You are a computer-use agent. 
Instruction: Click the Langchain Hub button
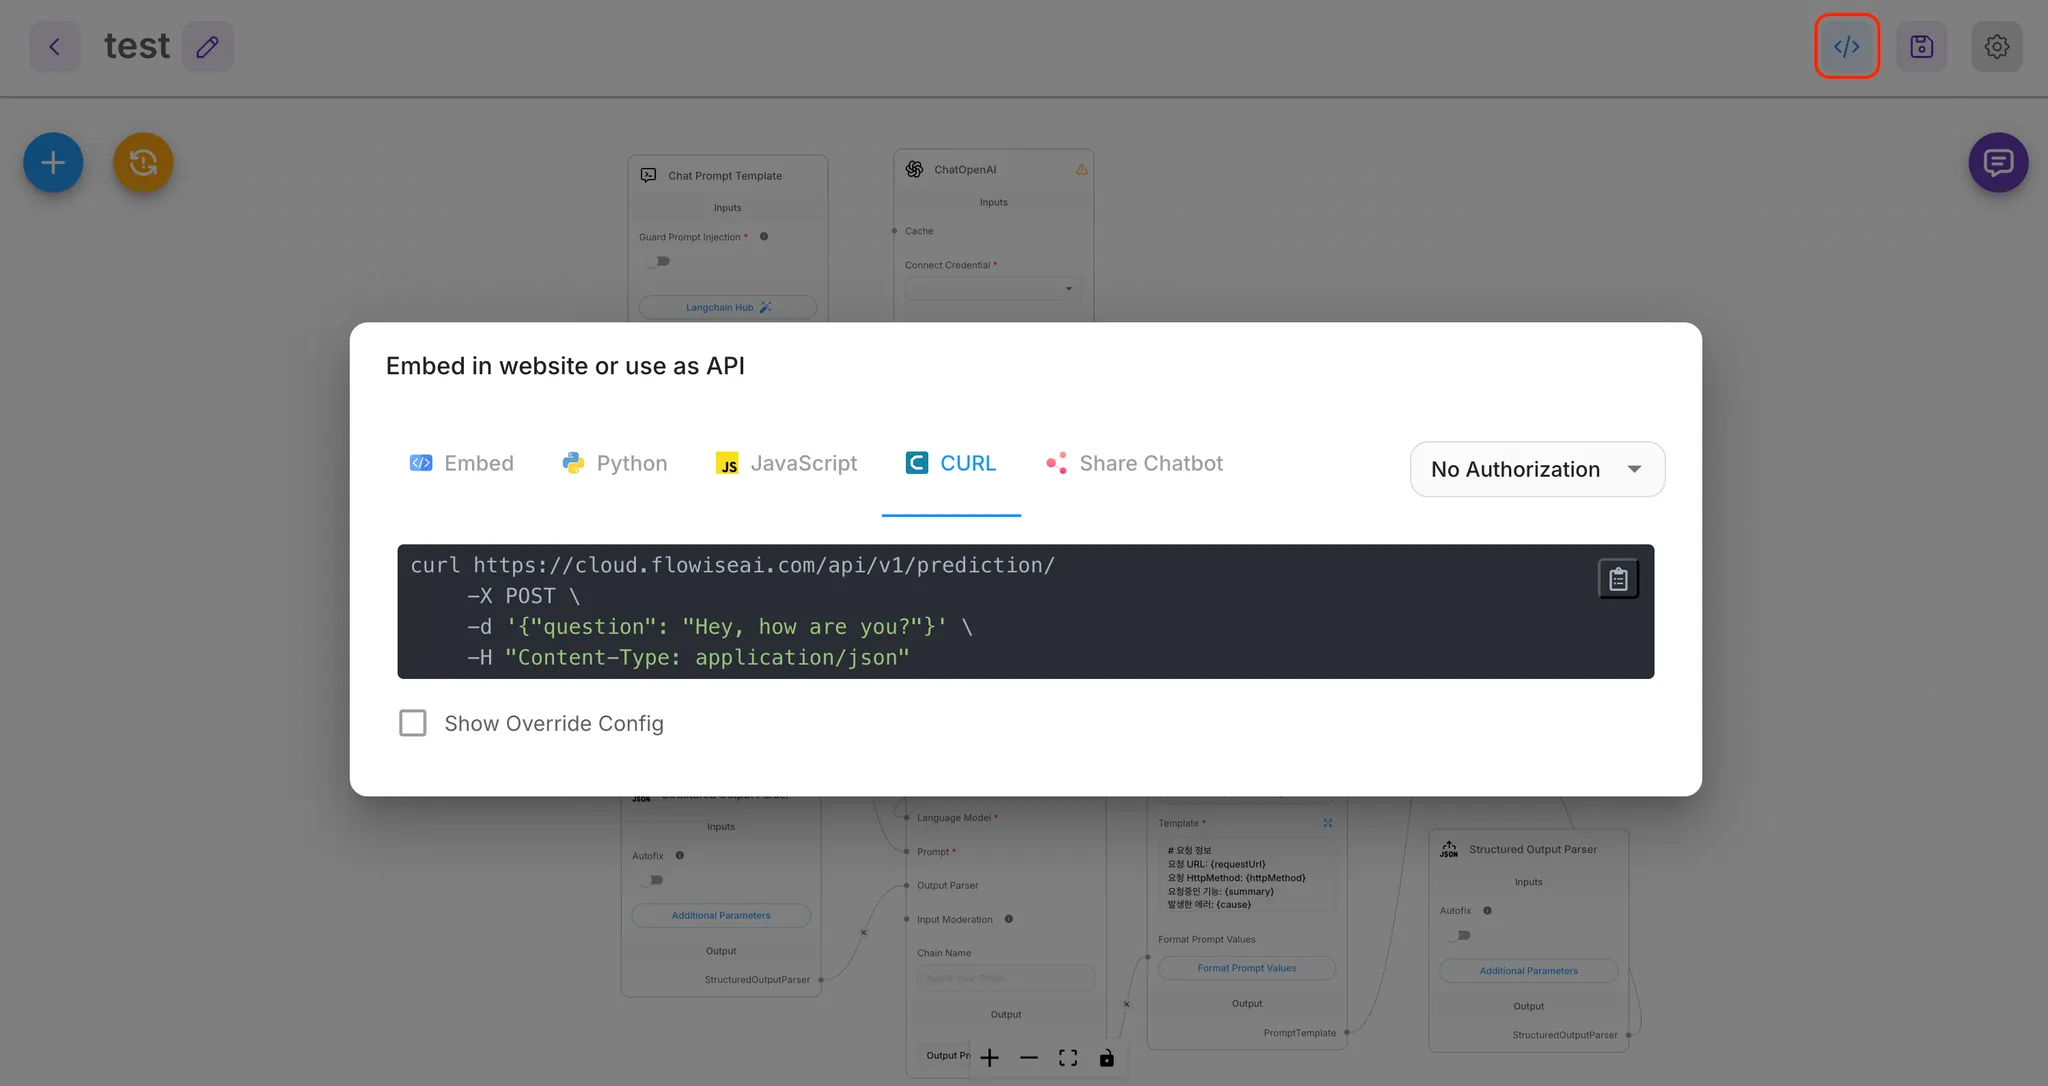[727, 308]
